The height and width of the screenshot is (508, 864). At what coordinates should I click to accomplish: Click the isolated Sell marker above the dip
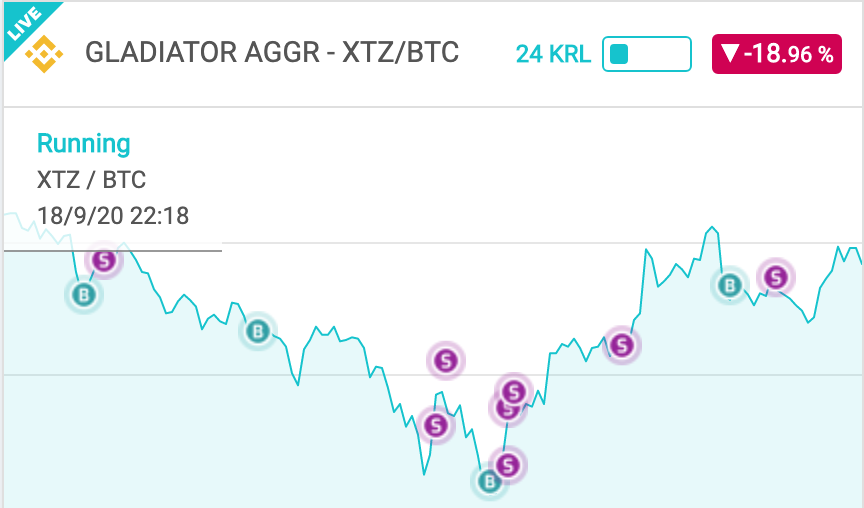pos(446,361)
